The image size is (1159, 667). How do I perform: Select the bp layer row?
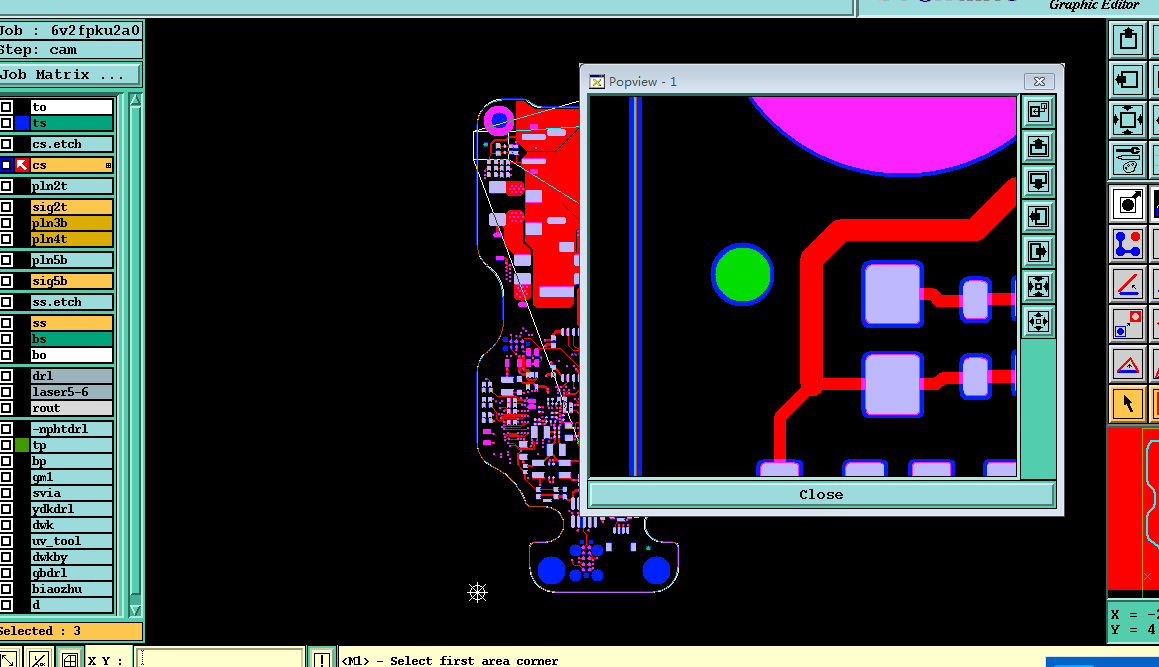[x=71, y=461]
